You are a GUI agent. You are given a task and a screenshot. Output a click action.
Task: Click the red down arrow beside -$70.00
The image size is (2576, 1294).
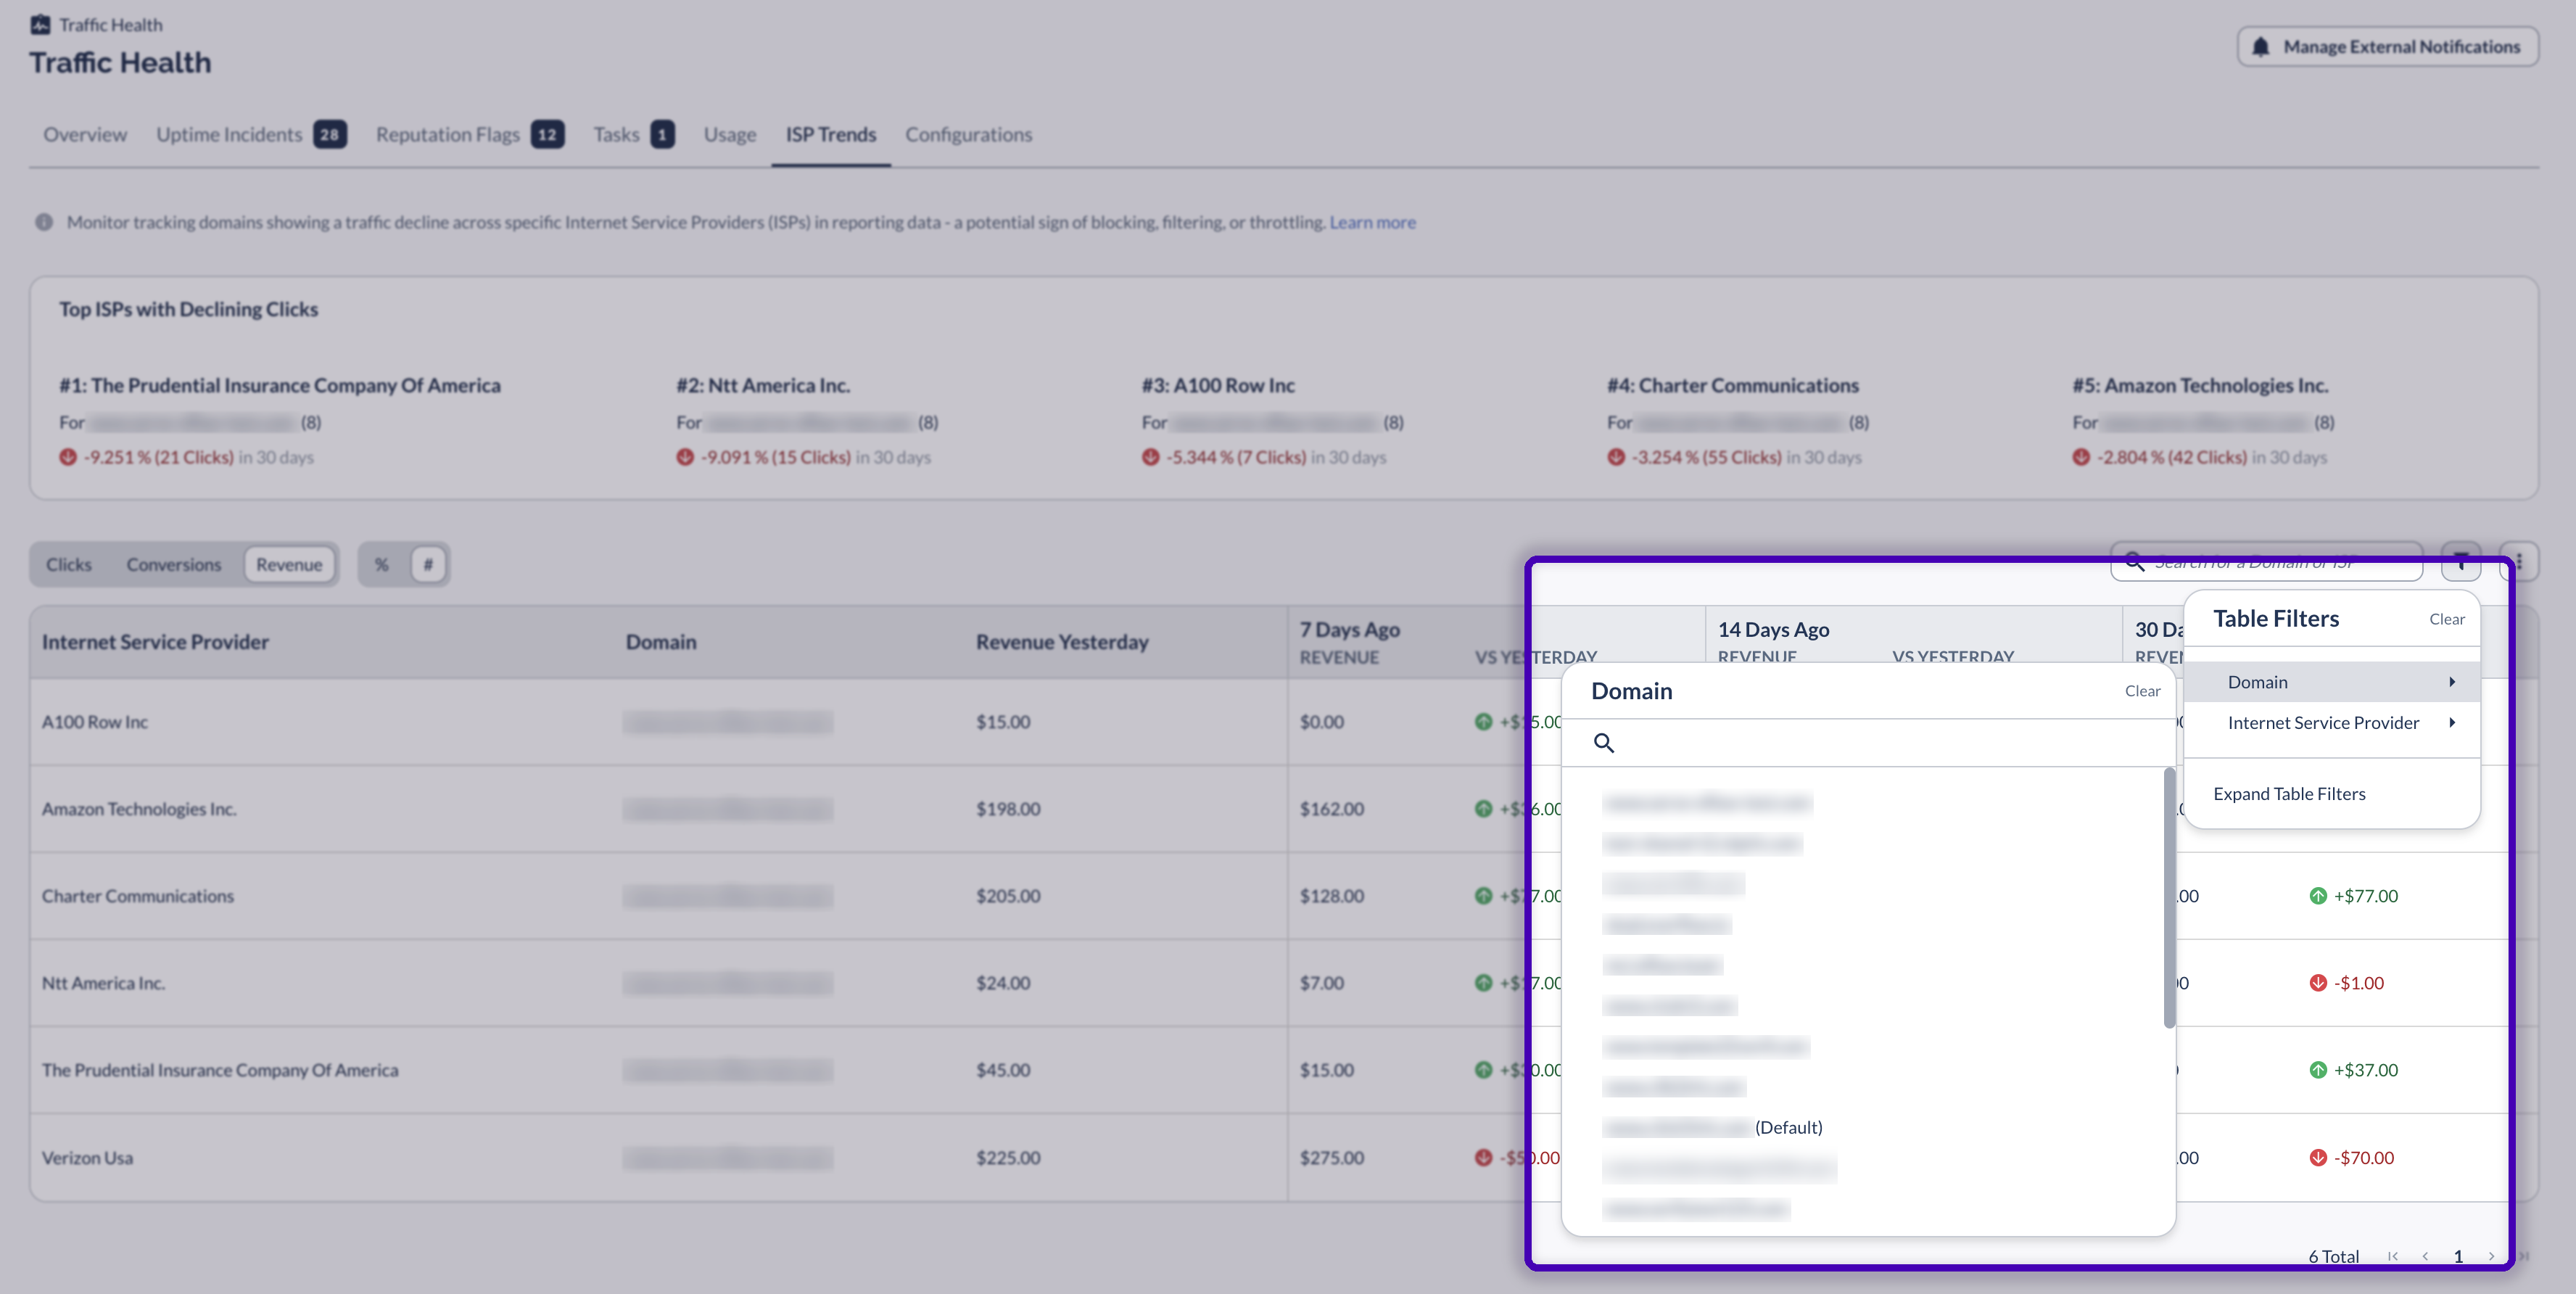[x=2318, y=1158]
